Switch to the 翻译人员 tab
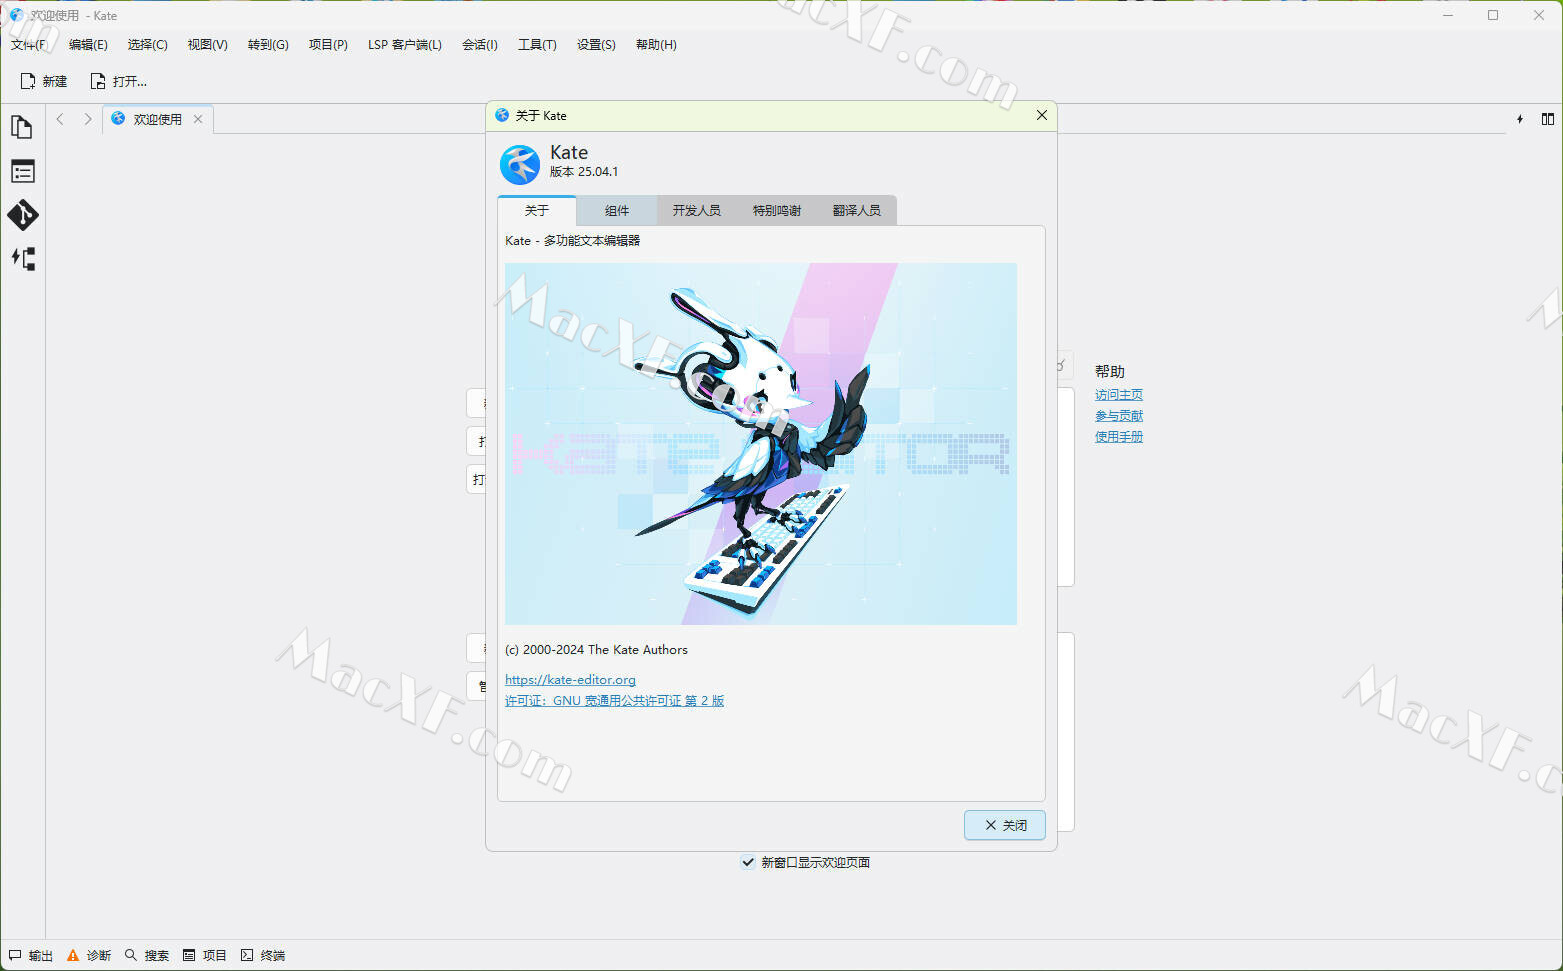Viewport: 1563px width, 971px height. (857, 210)
